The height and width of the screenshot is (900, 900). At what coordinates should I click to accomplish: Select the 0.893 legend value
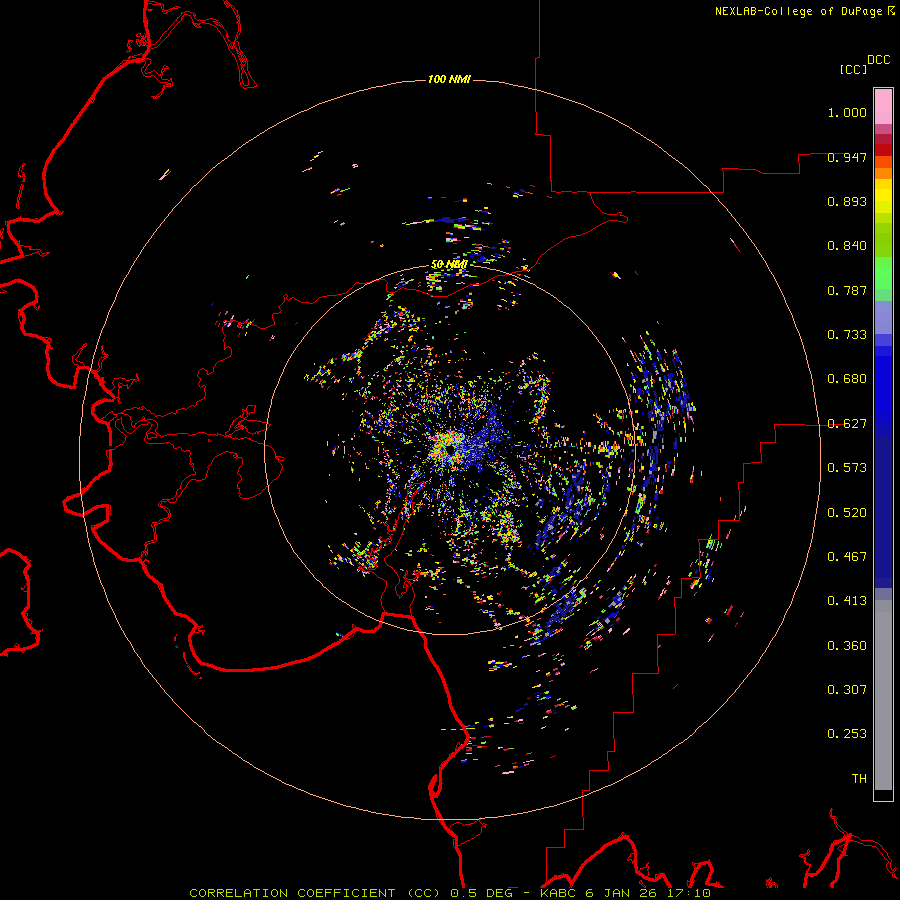coord(847,201)
